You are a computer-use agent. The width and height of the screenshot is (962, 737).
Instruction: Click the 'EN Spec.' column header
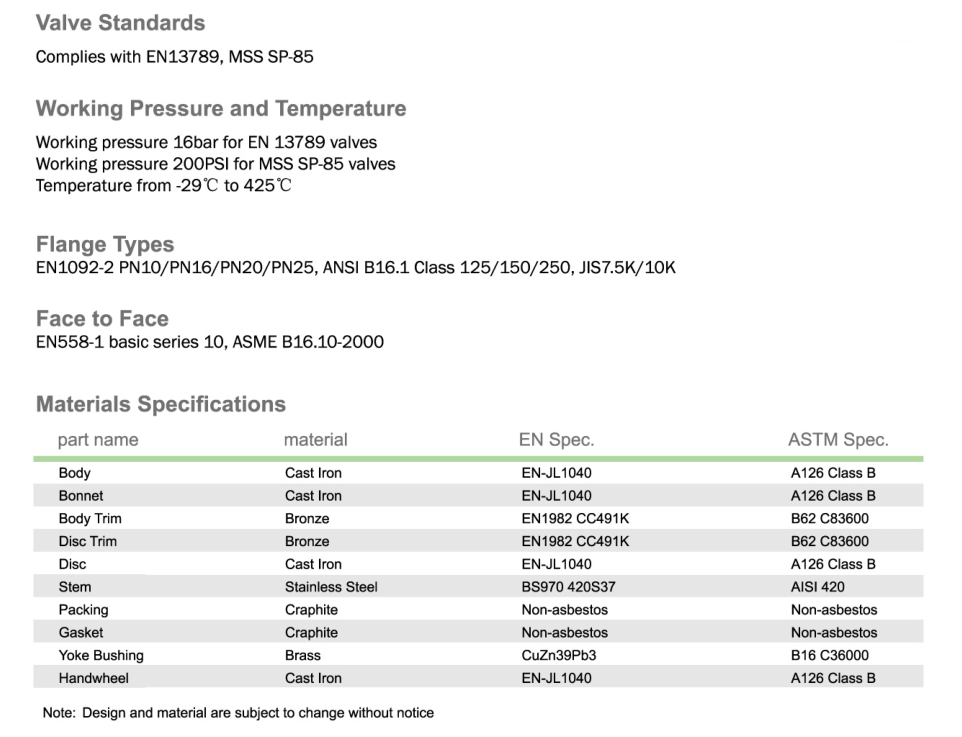coord(557,440)
